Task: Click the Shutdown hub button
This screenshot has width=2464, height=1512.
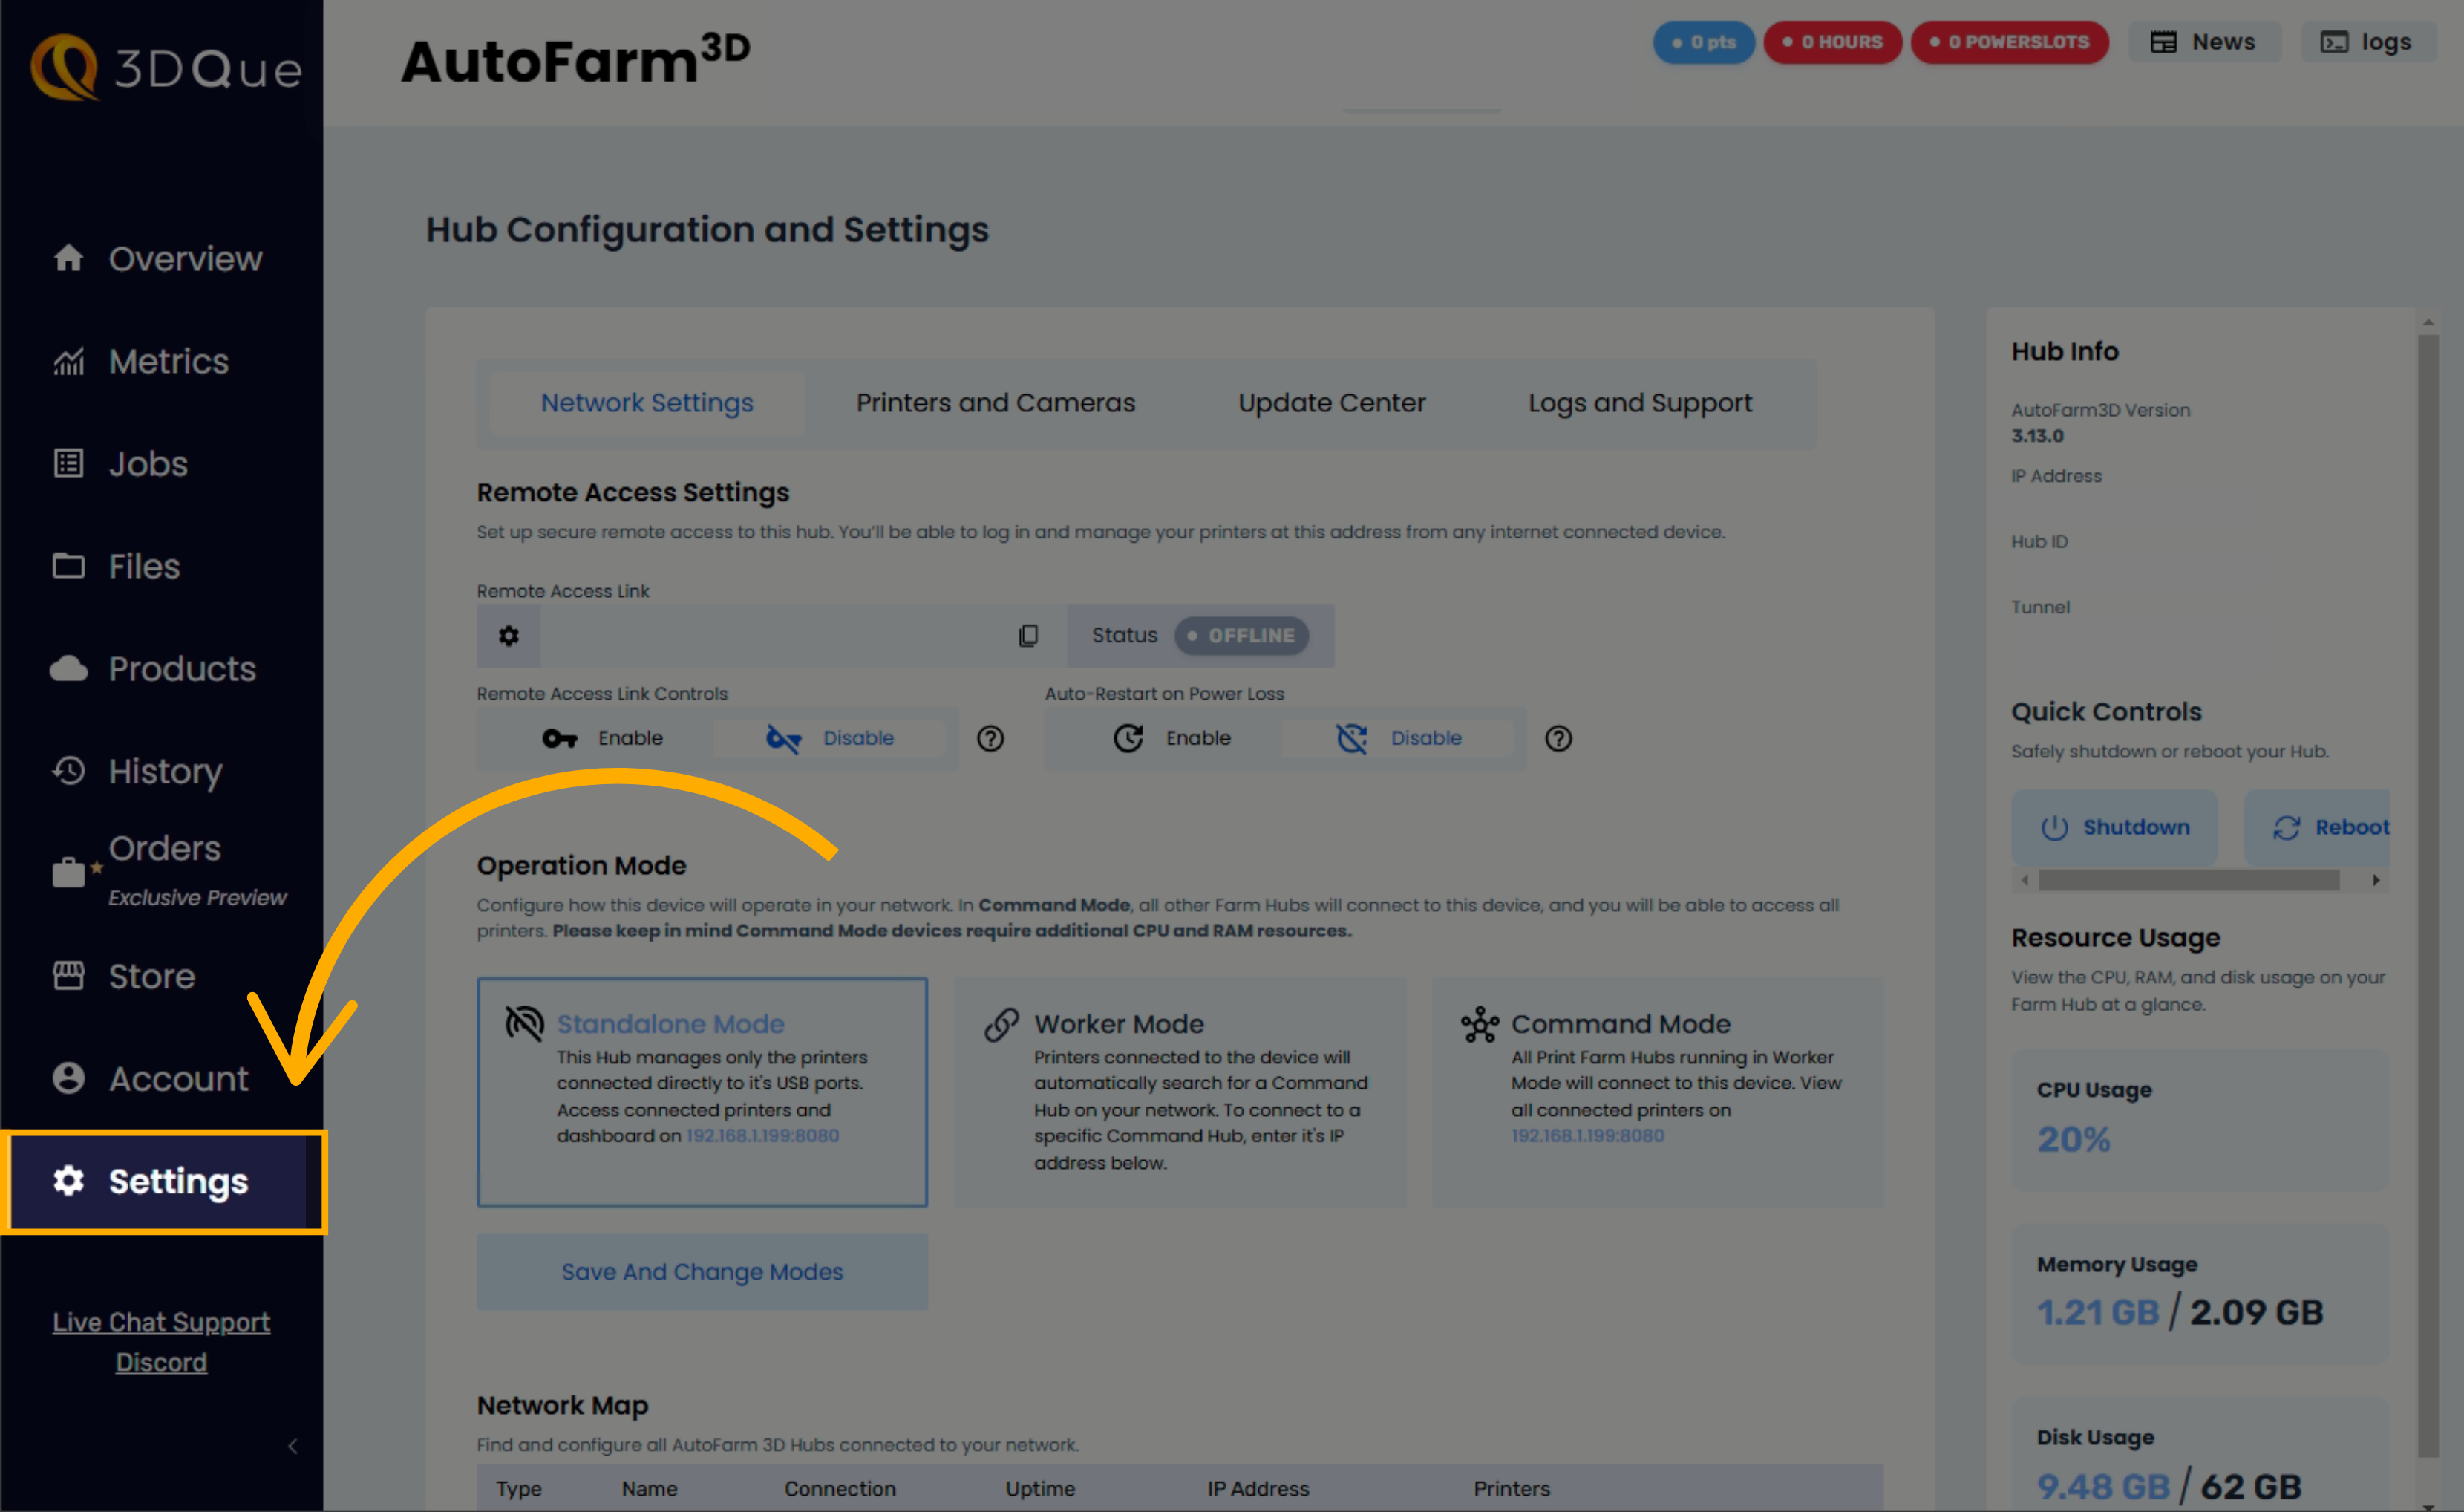Action: 2114,828
